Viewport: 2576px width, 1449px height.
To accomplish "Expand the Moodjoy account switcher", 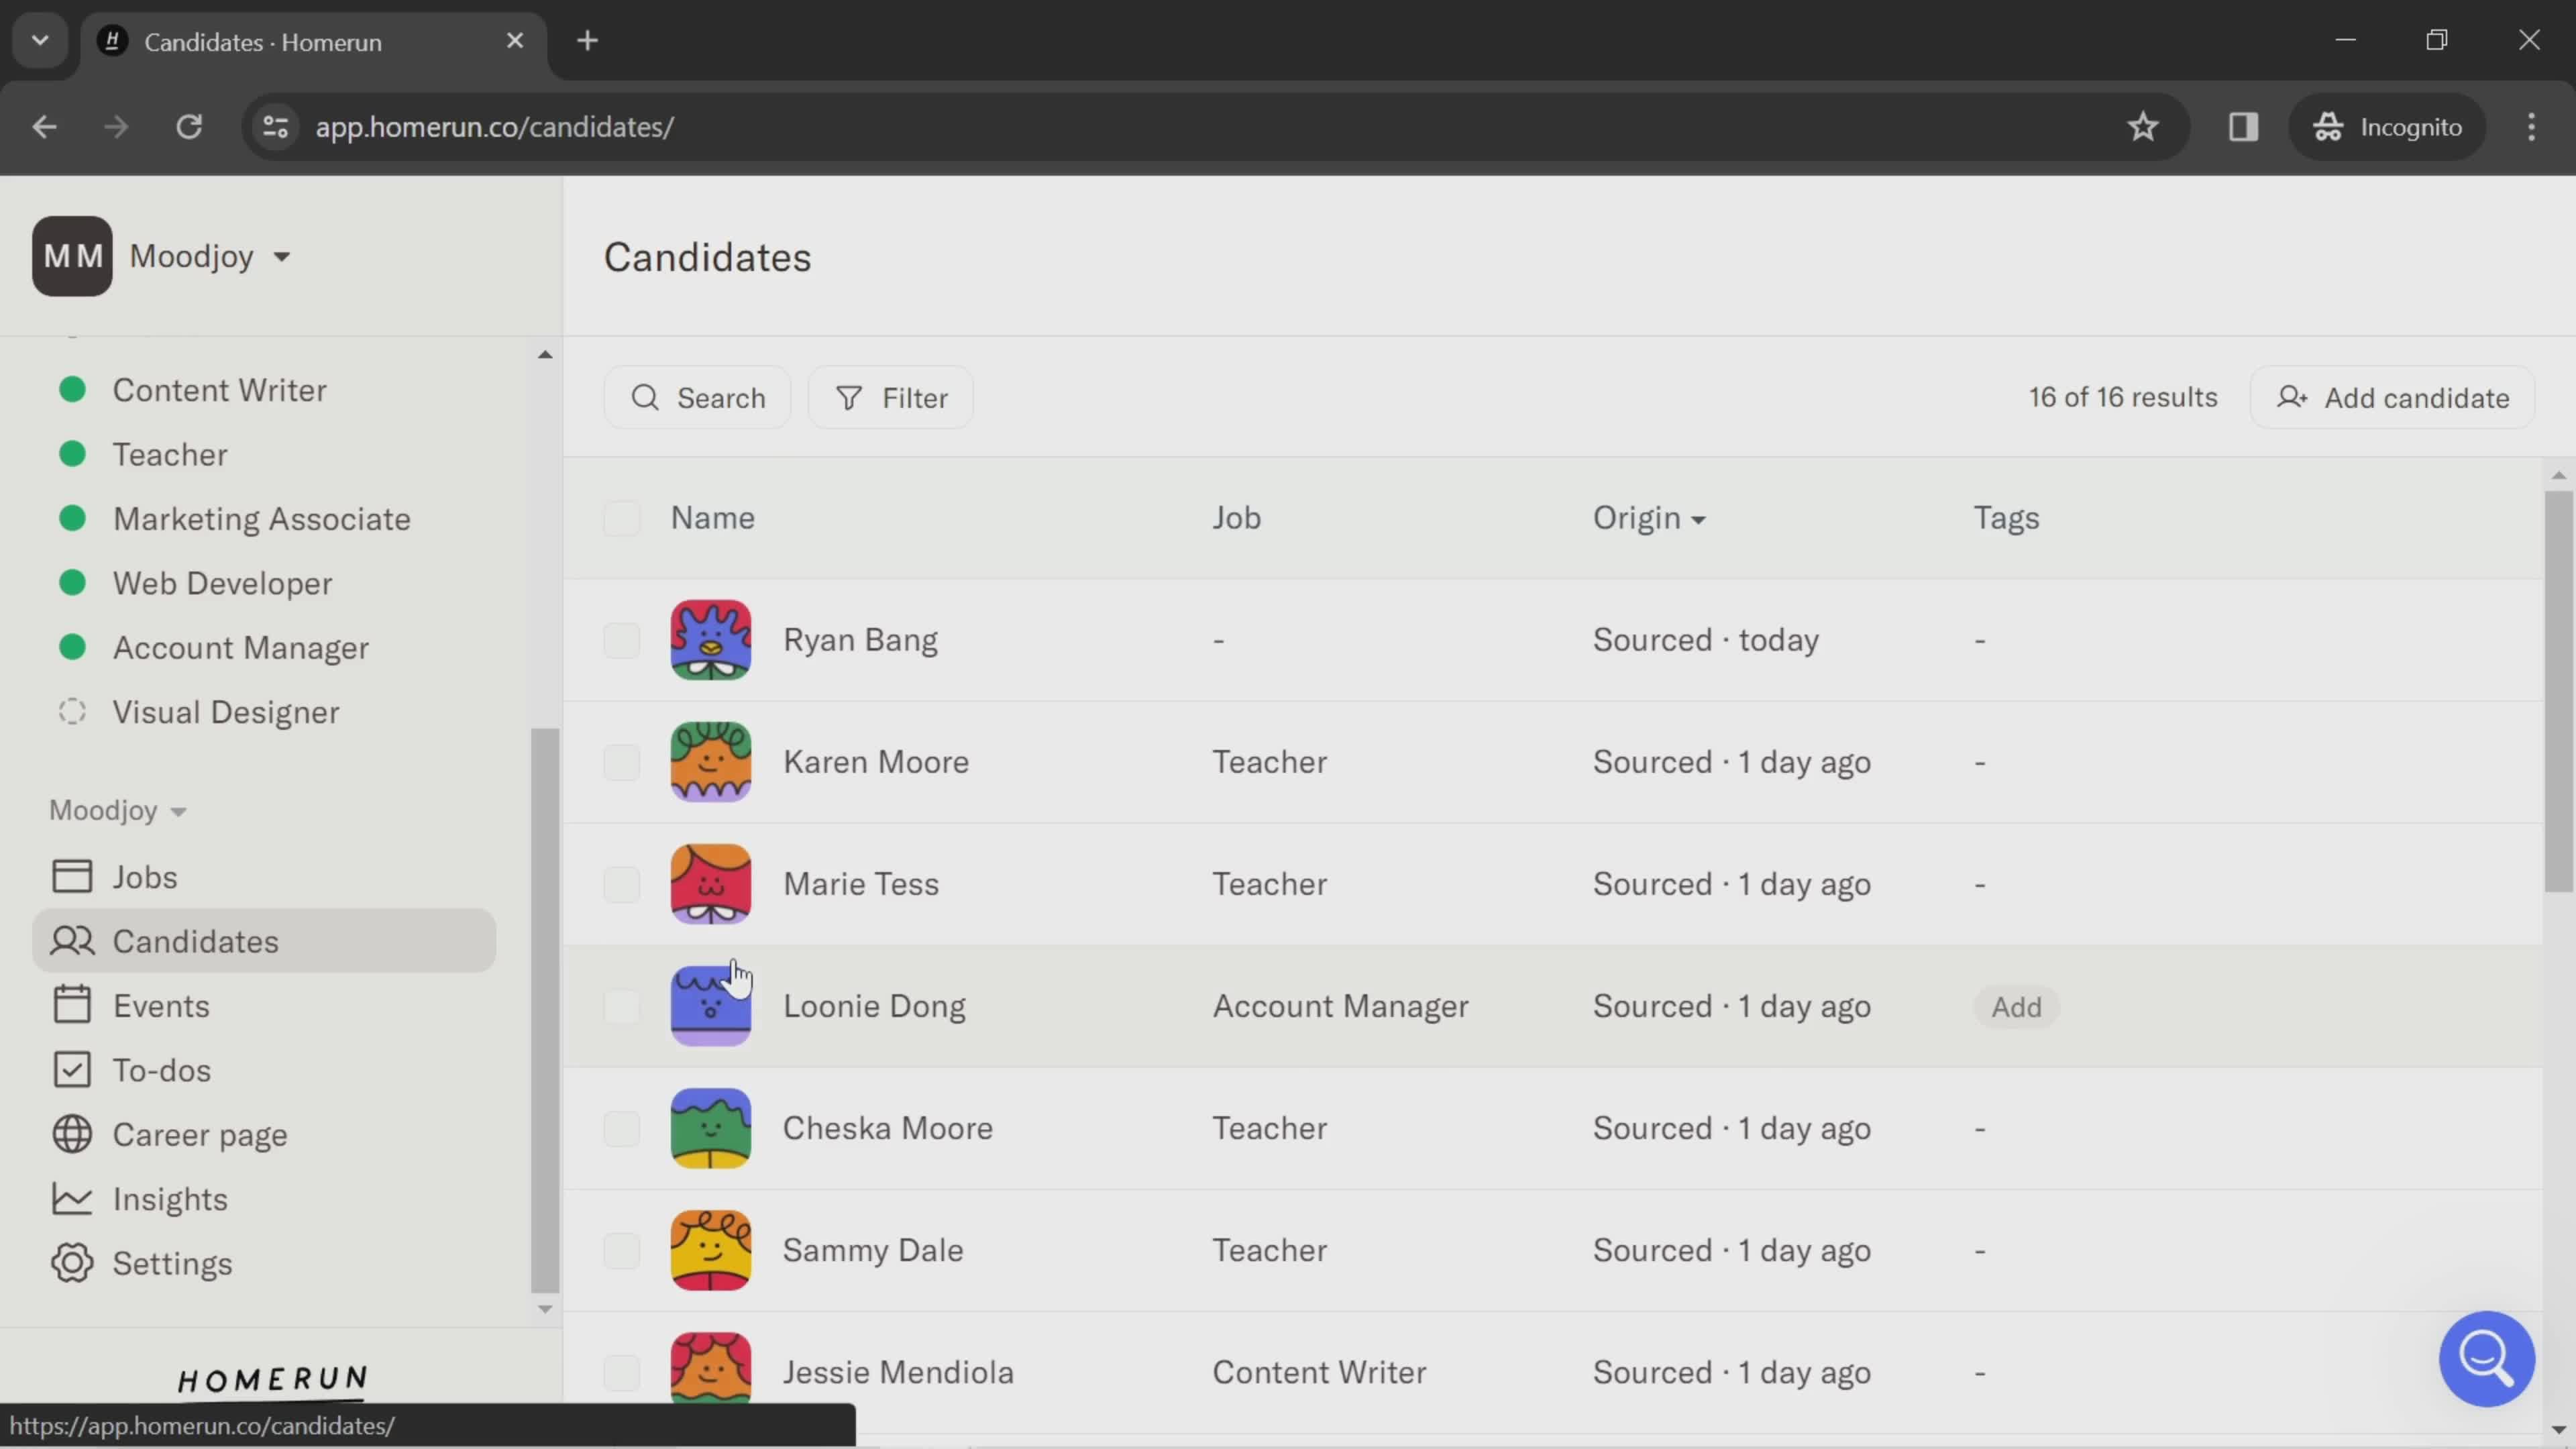I will coord(209,256).
